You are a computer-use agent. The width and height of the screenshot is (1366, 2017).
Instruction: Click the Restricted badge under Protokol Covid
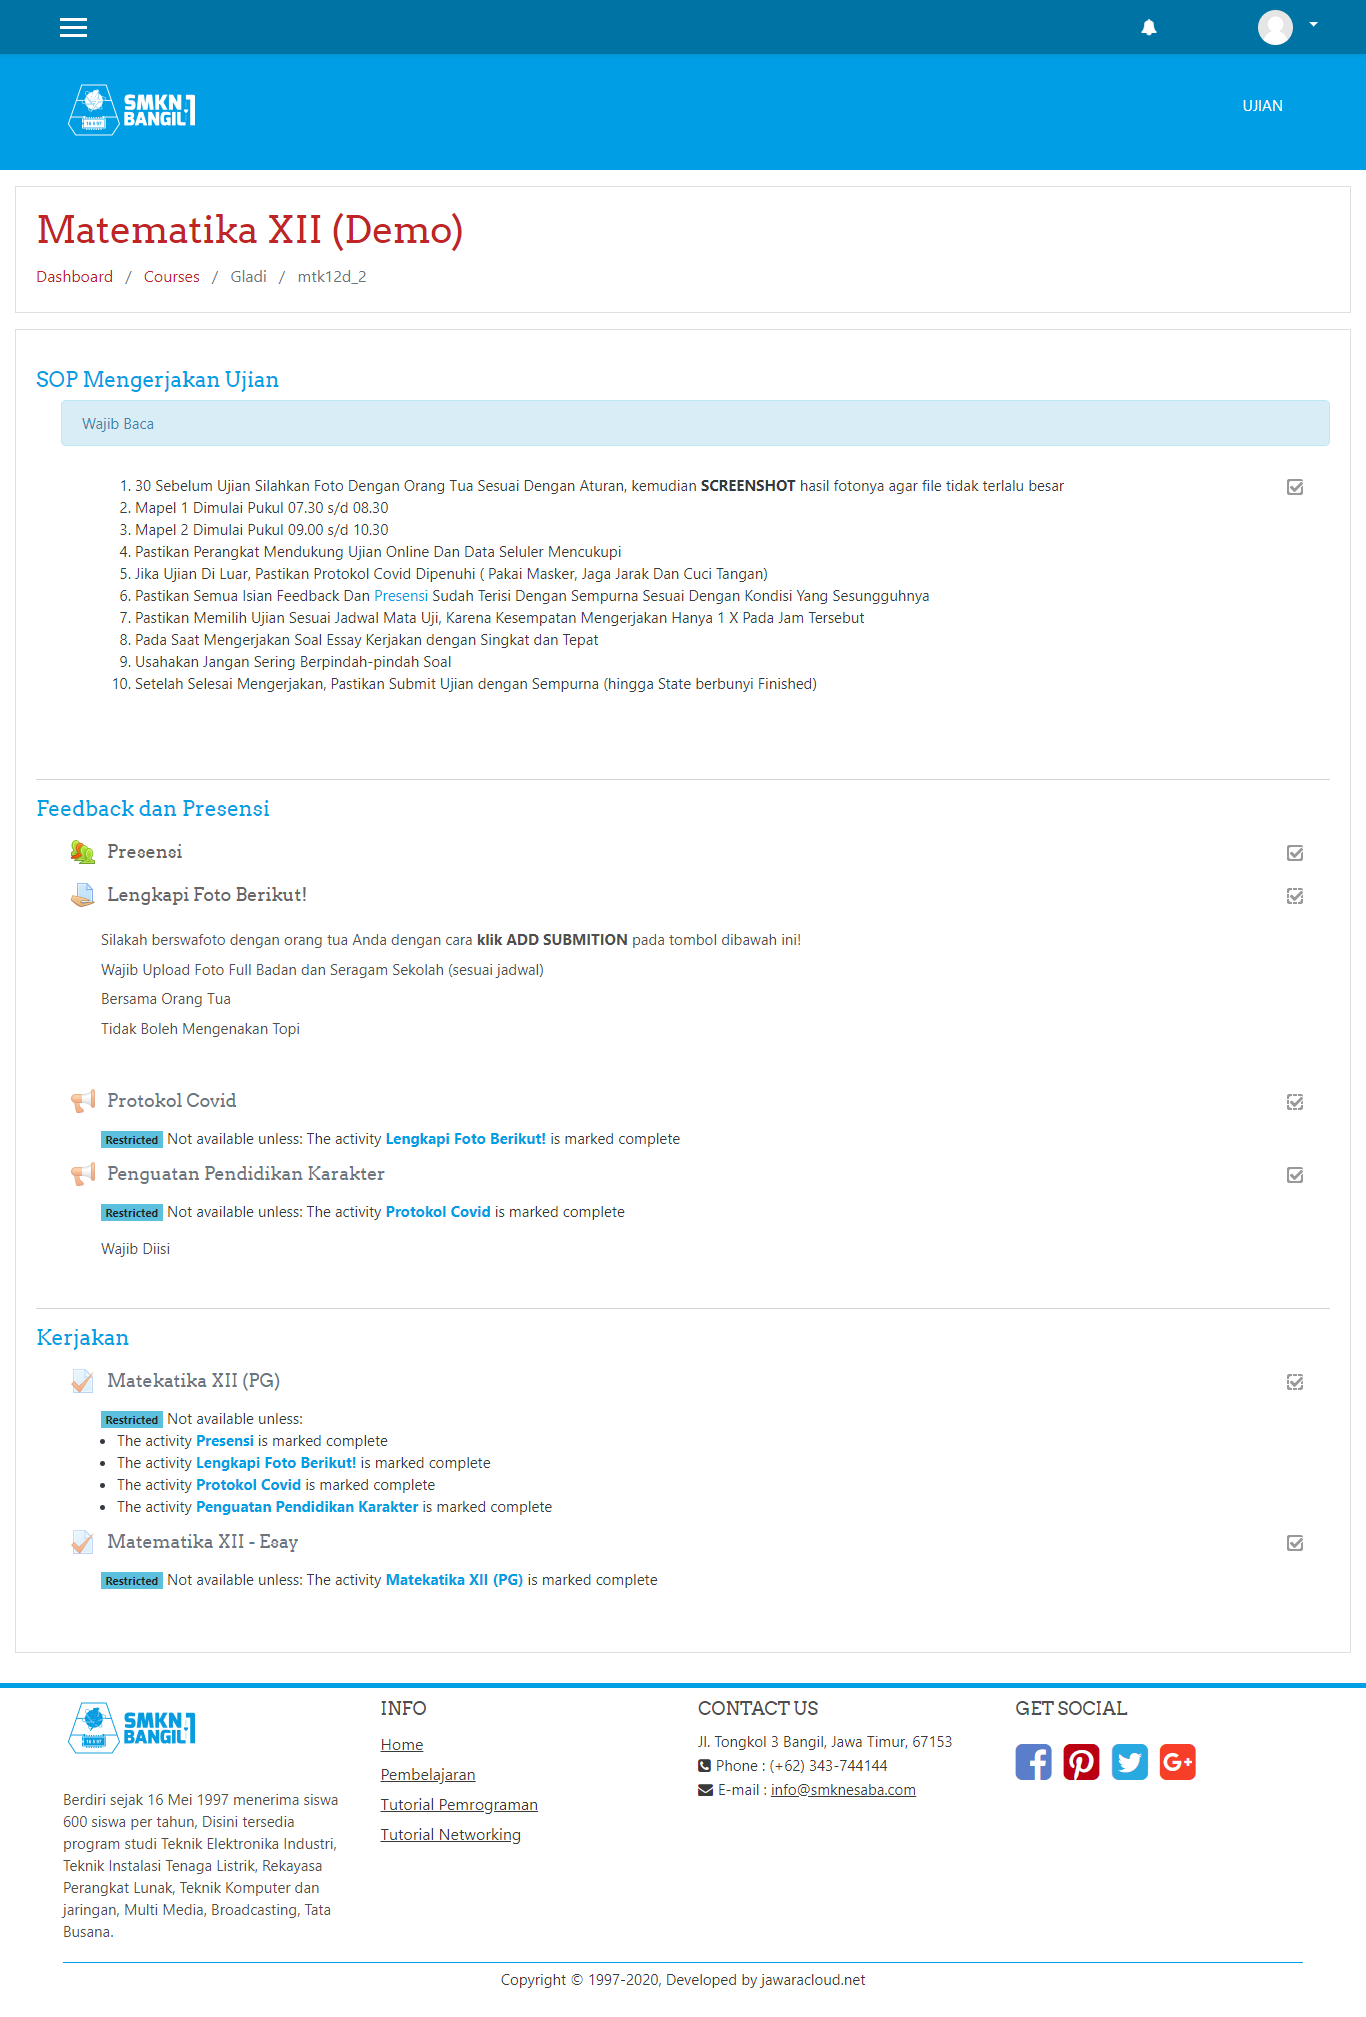coord(132,1140)
